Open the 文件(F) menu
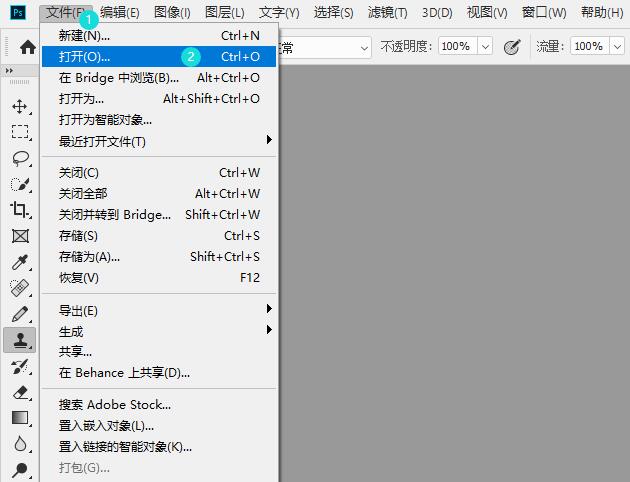The height and width of the screenshot is (482, 630). coord(66,13)
